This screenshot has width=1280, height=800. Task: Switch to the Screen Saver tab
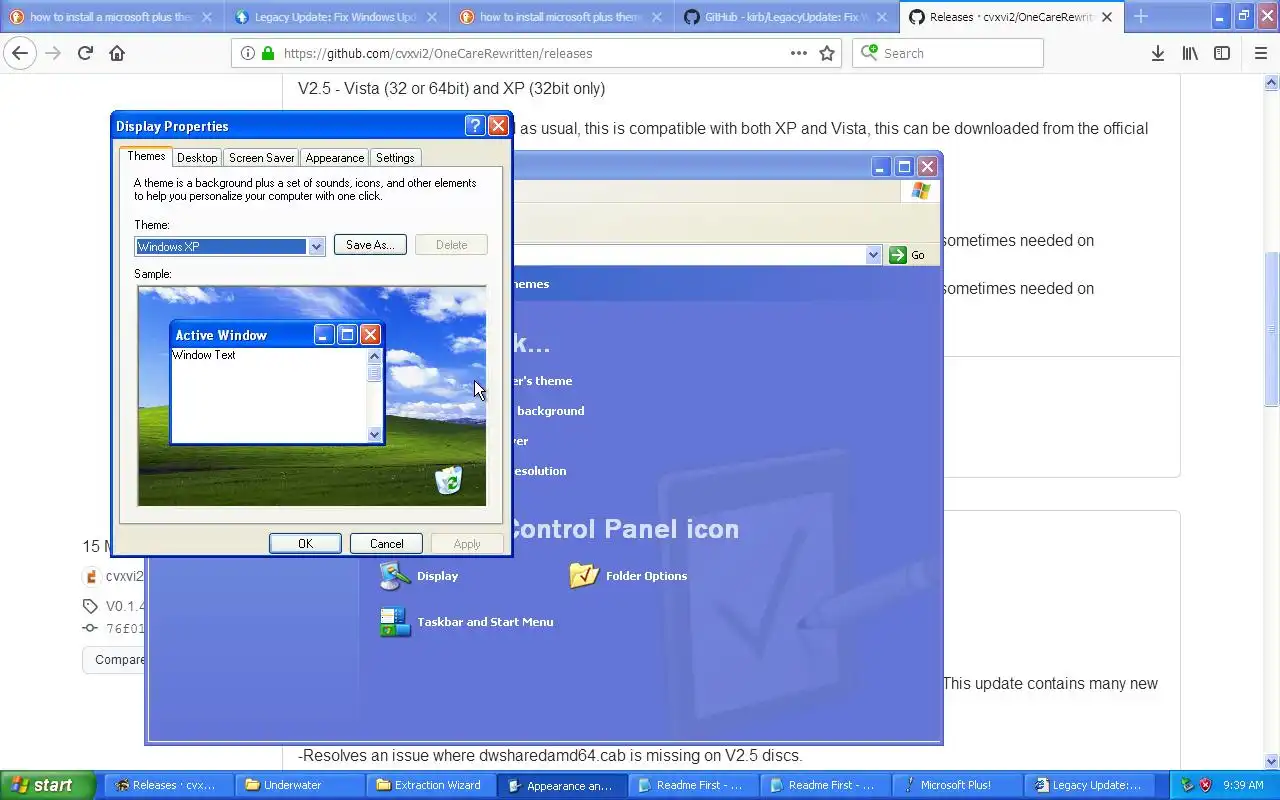pyautogui.click(x=262, y=158)
